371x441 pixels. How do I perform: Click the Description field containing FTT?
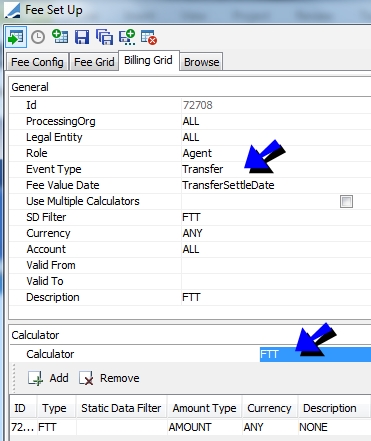(276, 297)
